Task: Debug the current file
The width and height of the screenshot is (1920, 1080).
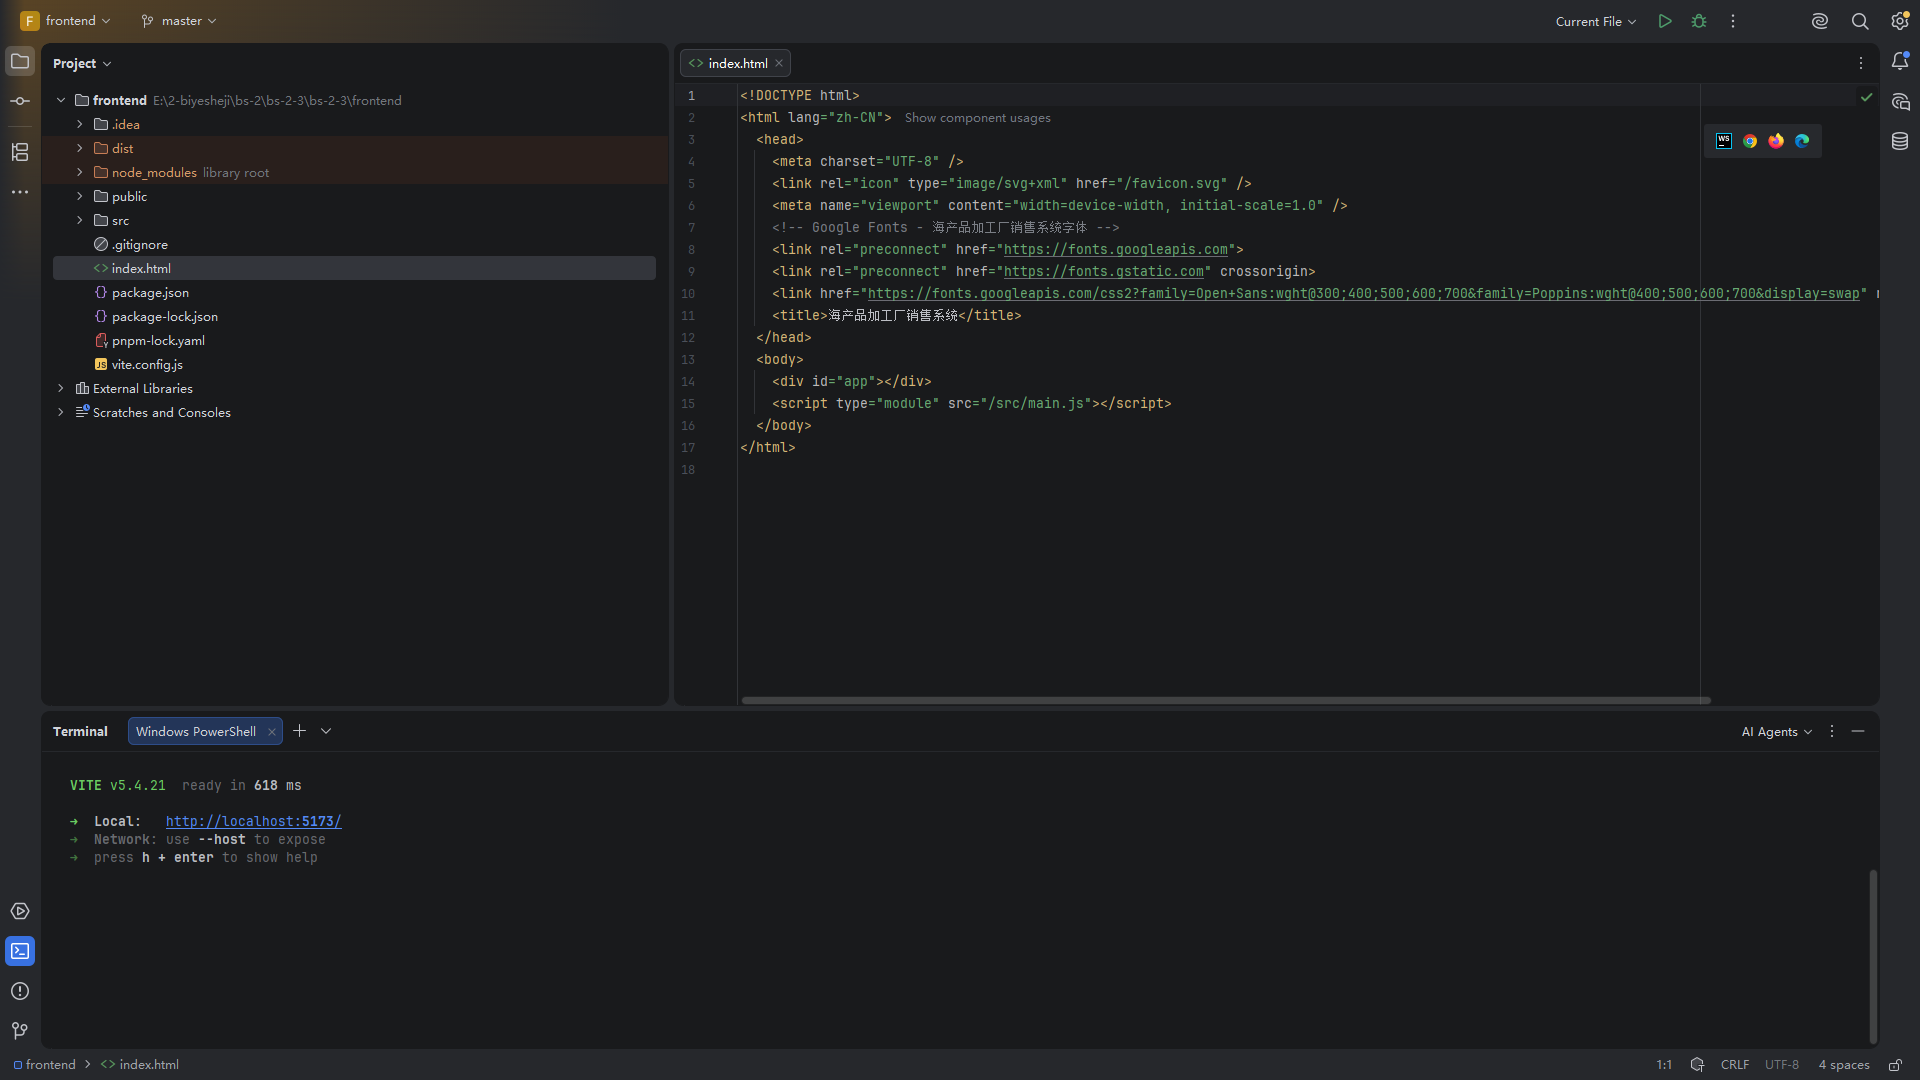Action: [1699, 21]
